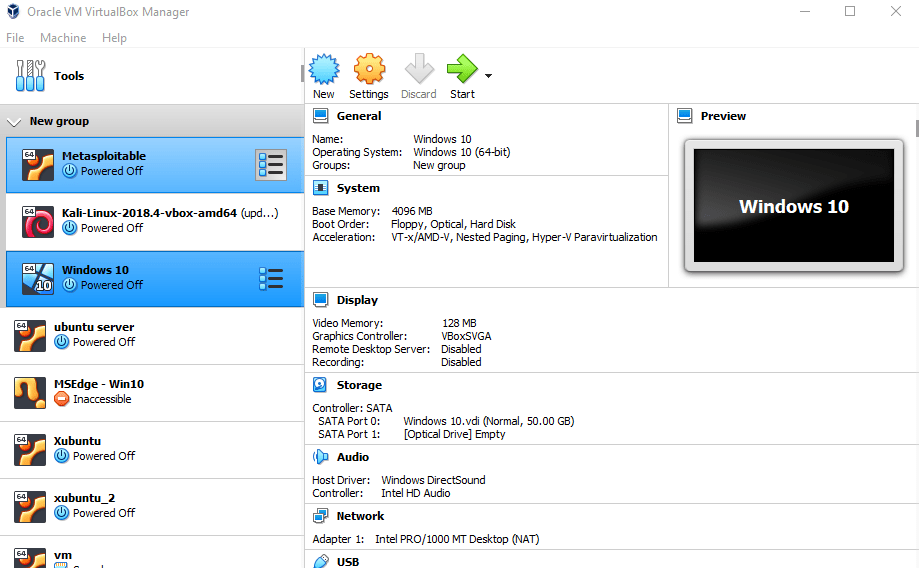Click the System section header
Image resolution: width=919 pixels, height=568 pixels.
click(x=358, y=188)
